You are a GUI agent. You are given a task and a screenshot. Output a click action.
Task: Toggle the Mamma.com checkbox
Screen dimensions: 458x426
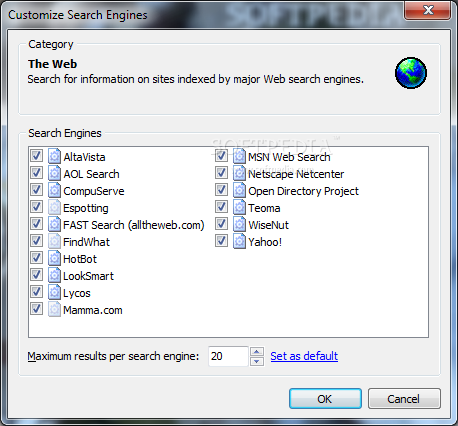pyautogui.click(x=36, y=309)
